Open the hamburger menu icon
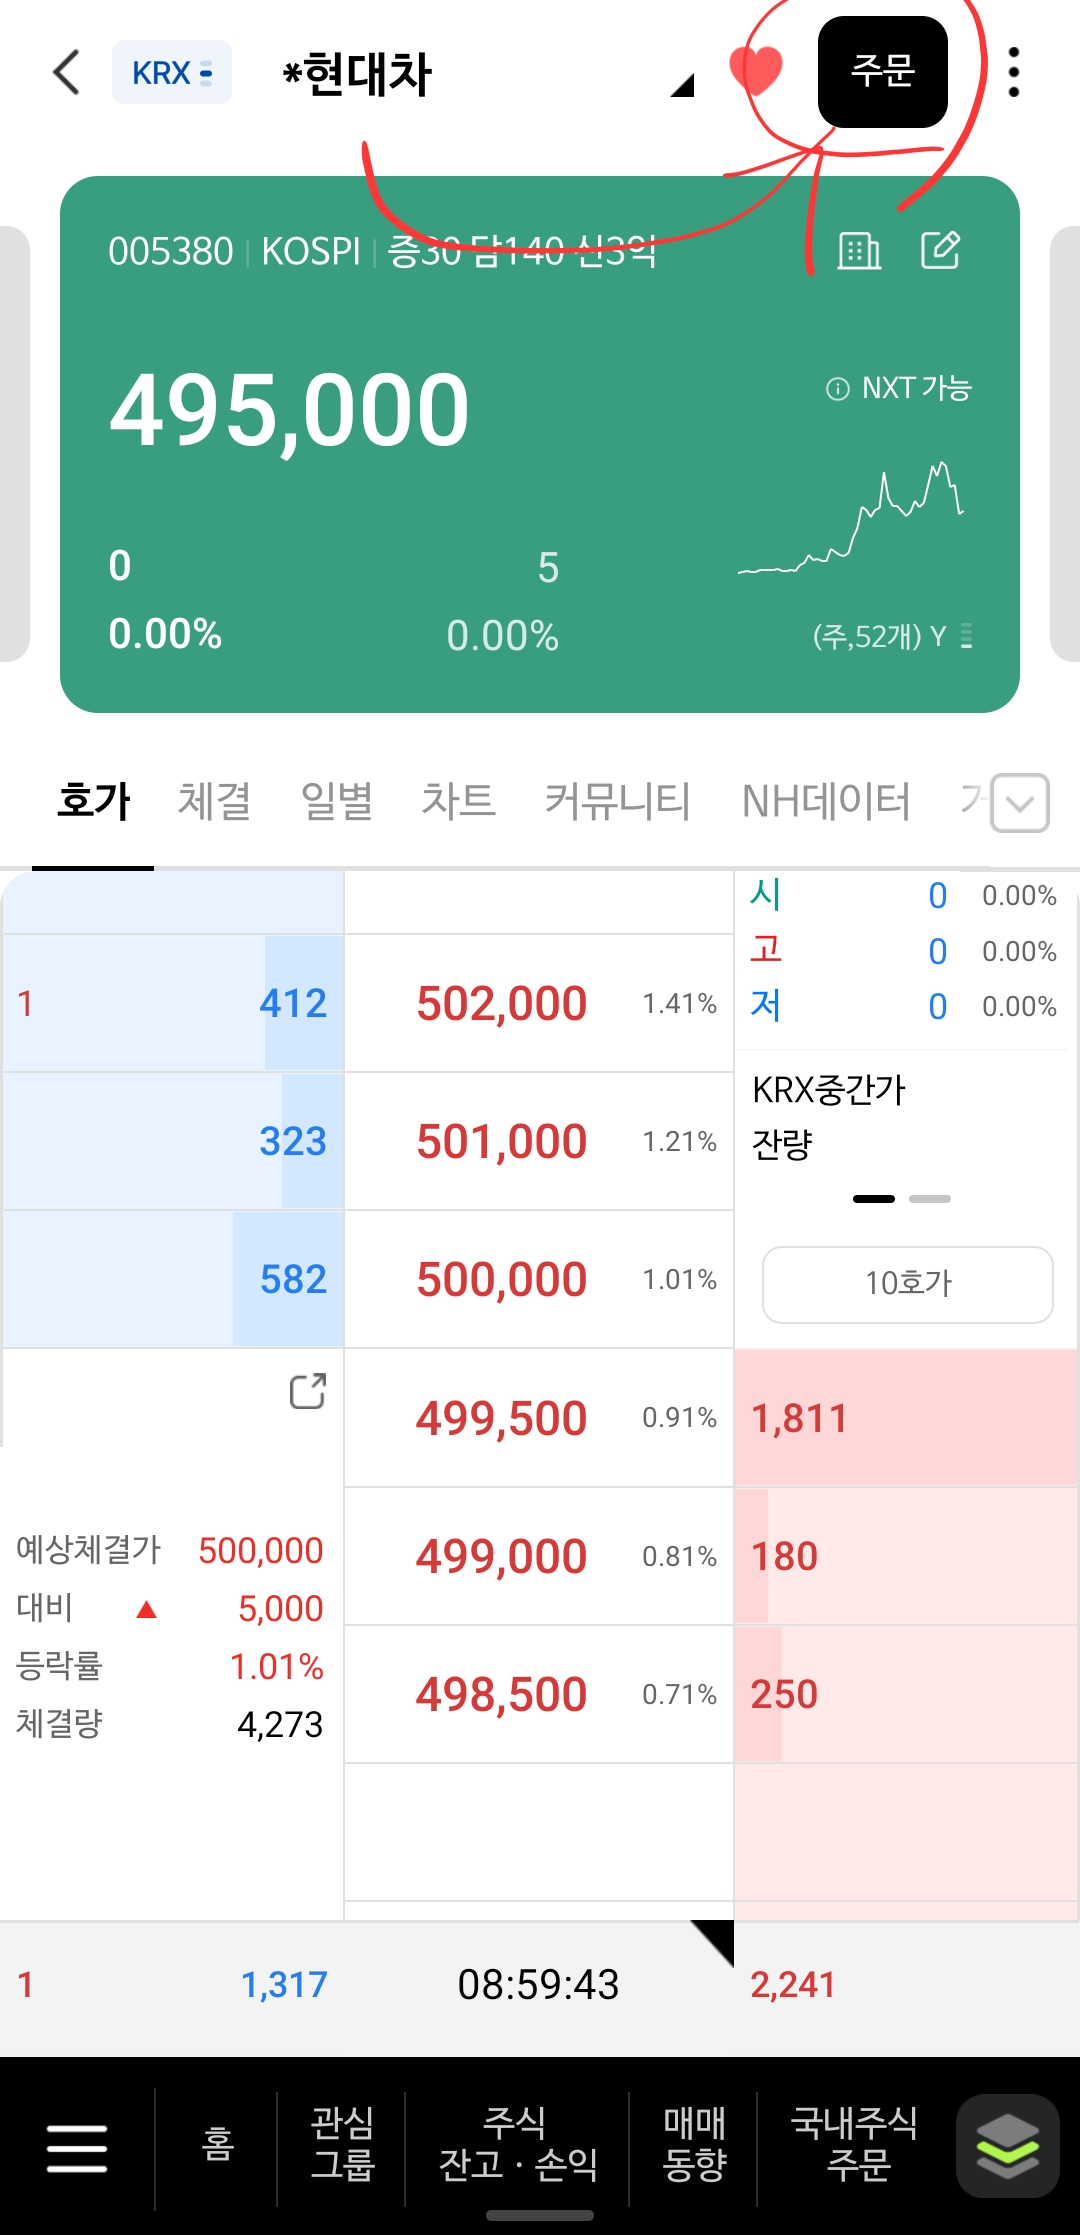This screenshot has width=1080, height=2235. [x=77, y=2148]
